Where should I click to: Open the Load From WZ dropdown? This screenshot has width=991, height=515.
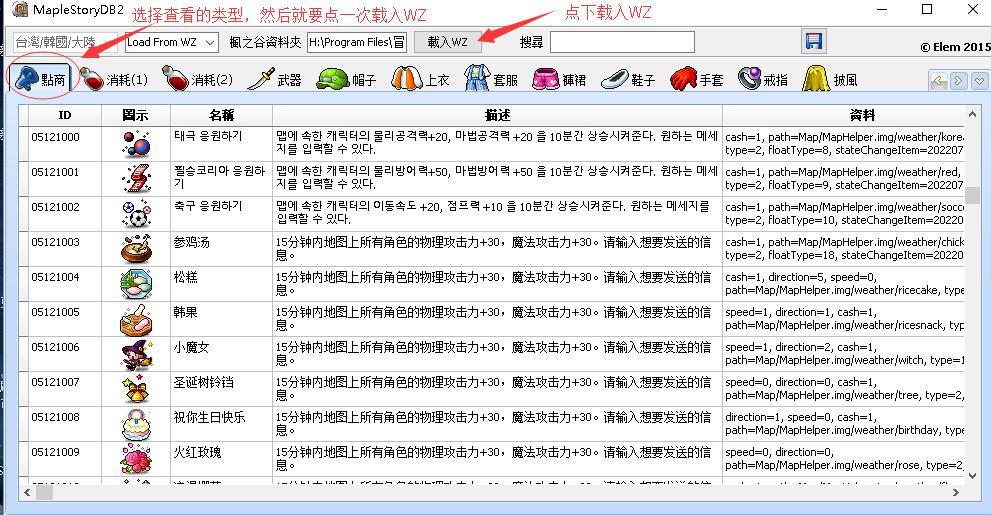(x=172, y=42)
